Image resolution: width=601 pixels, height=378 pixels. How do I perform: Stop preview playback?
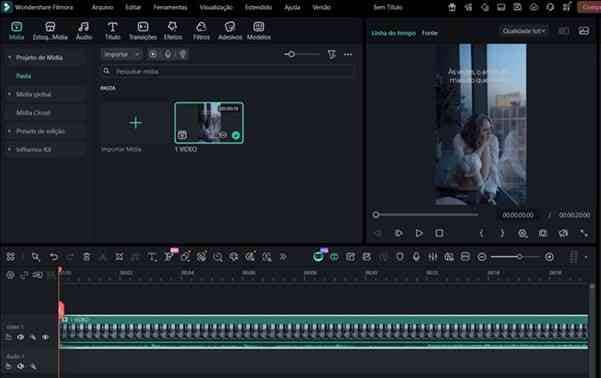[x=439, y=233]
